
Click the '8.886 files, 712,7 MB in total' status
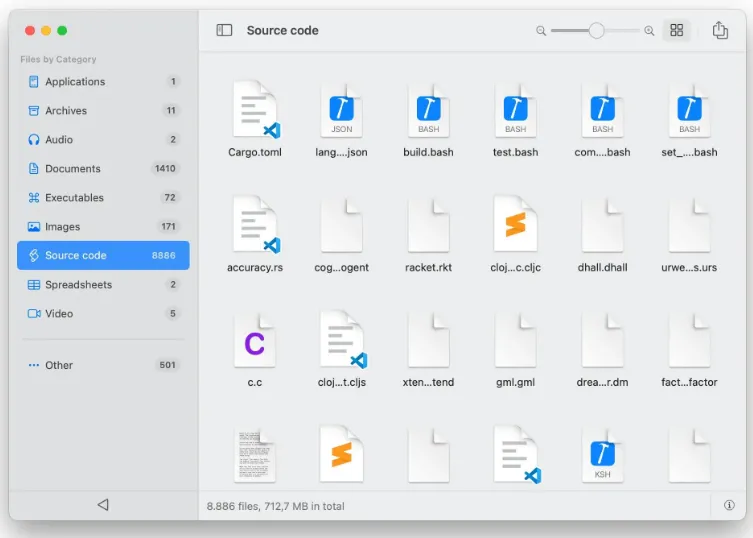tap(275, 506)
